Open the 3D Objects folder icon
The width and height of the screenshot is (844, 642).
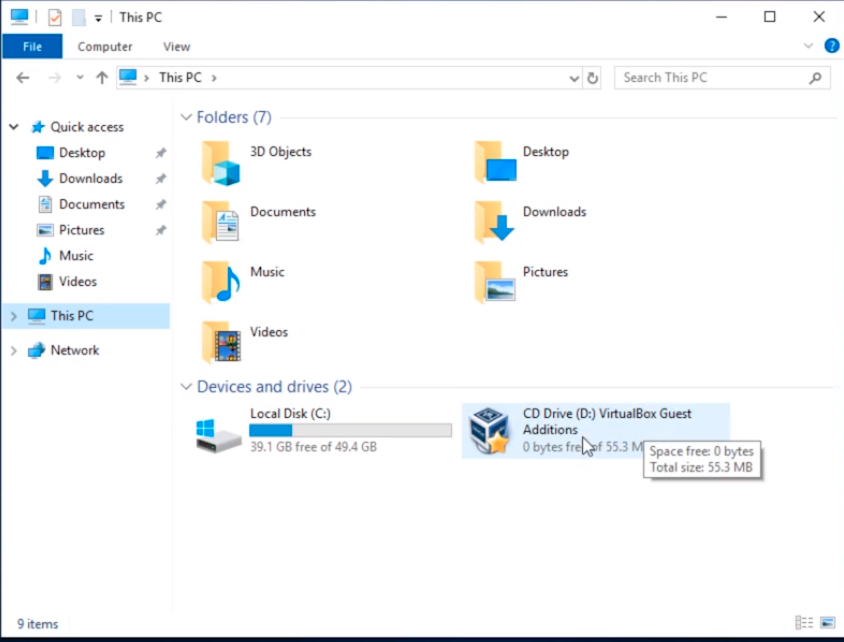[x=220, y=163]
